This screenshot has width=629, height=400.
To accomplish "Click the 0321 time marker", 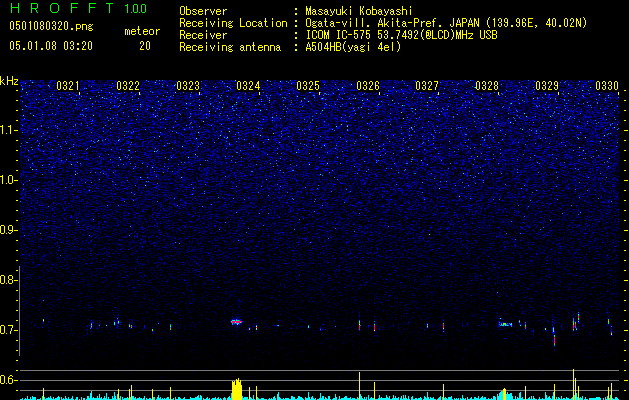I will point(68,86).
